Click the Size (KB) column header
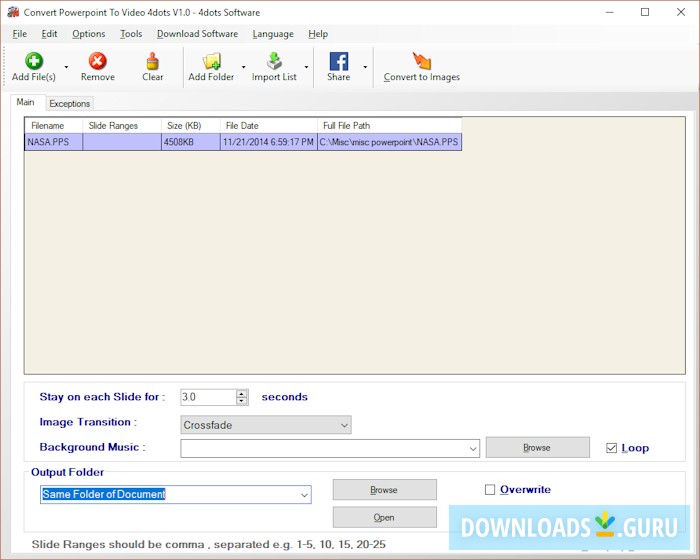The height and width of the screenshot is (560, 700). (x=191, y=125)
